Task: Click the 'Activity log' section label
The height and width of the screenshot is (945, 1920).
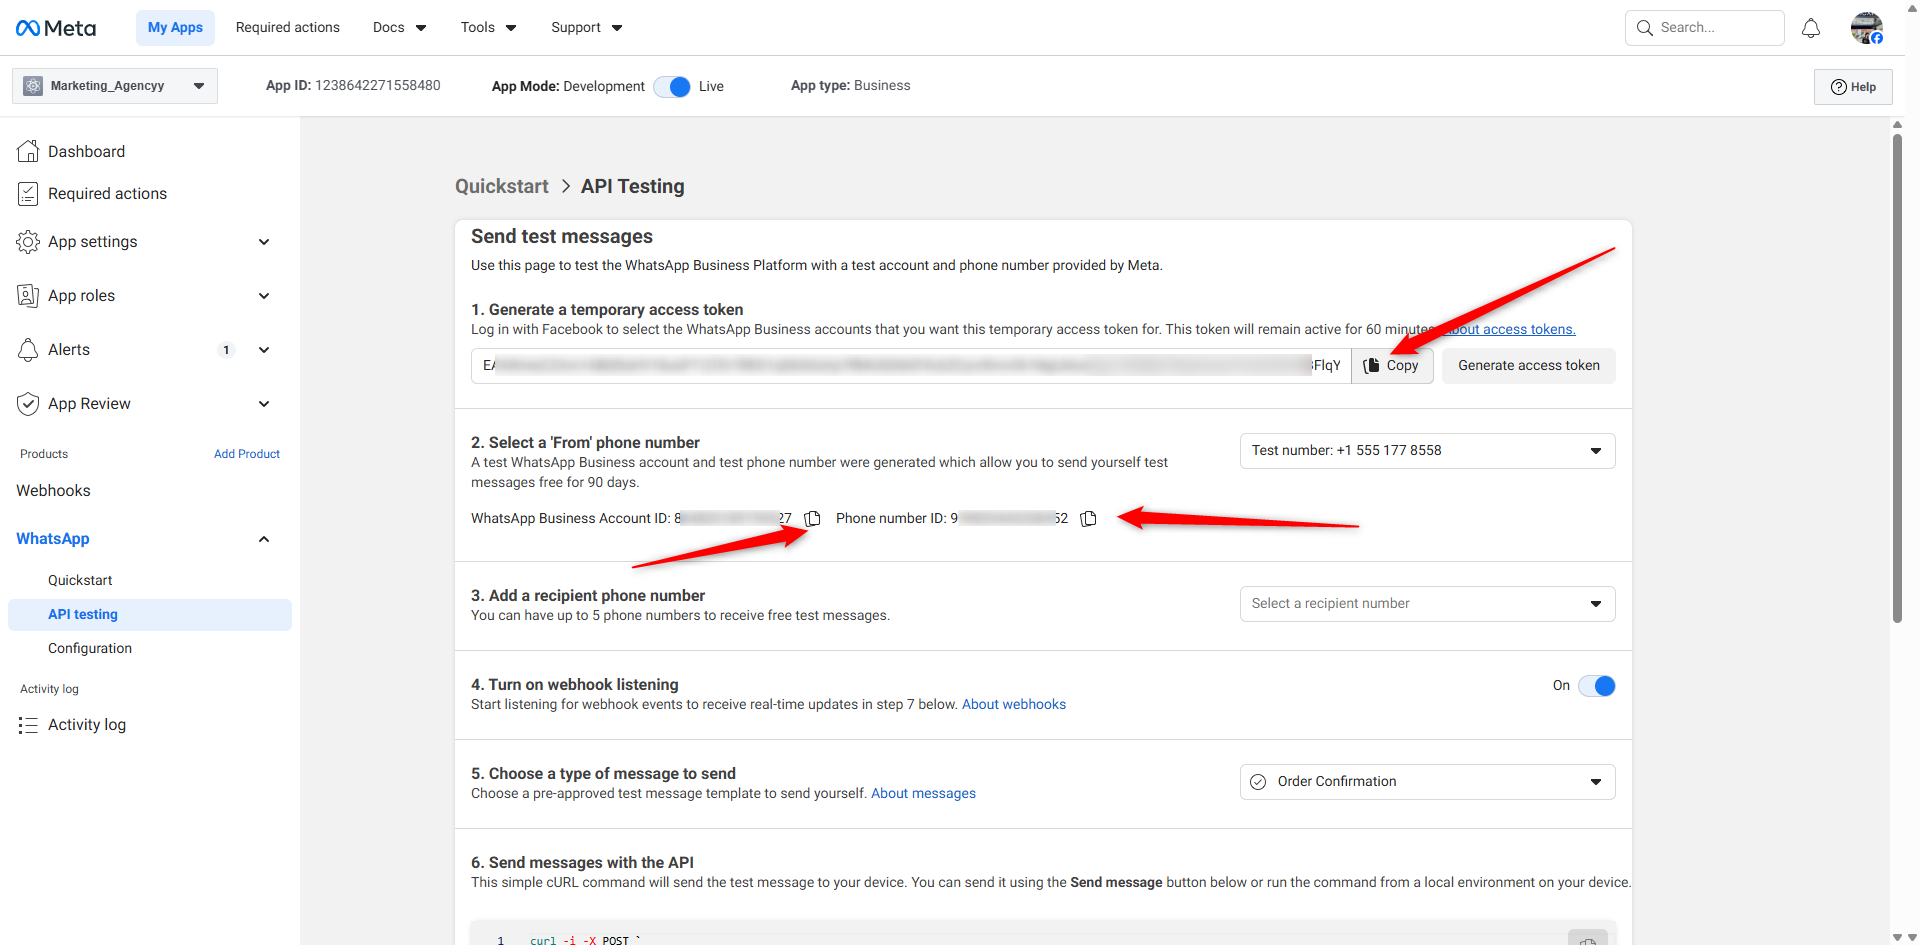Action: click(x=49, y=689)
